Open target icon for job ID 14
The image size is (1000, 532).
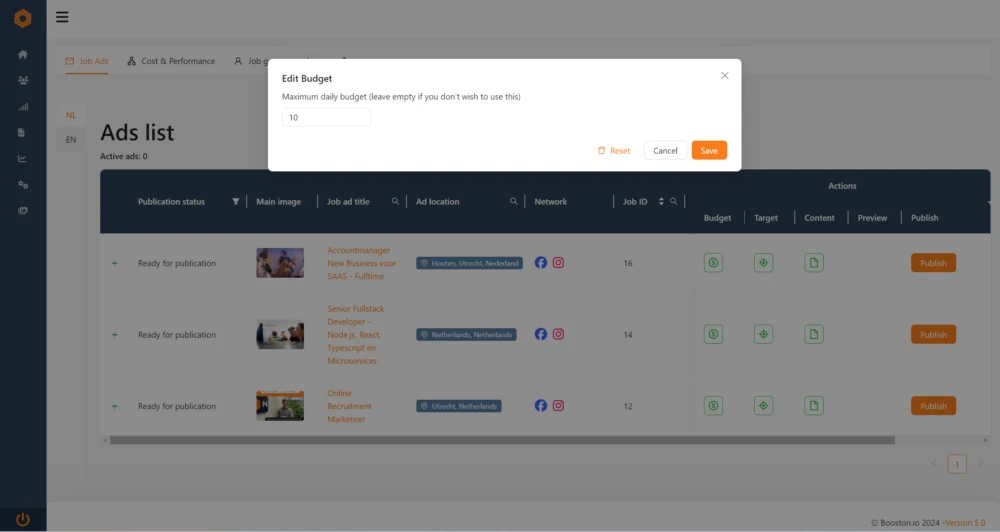point(763,335)
